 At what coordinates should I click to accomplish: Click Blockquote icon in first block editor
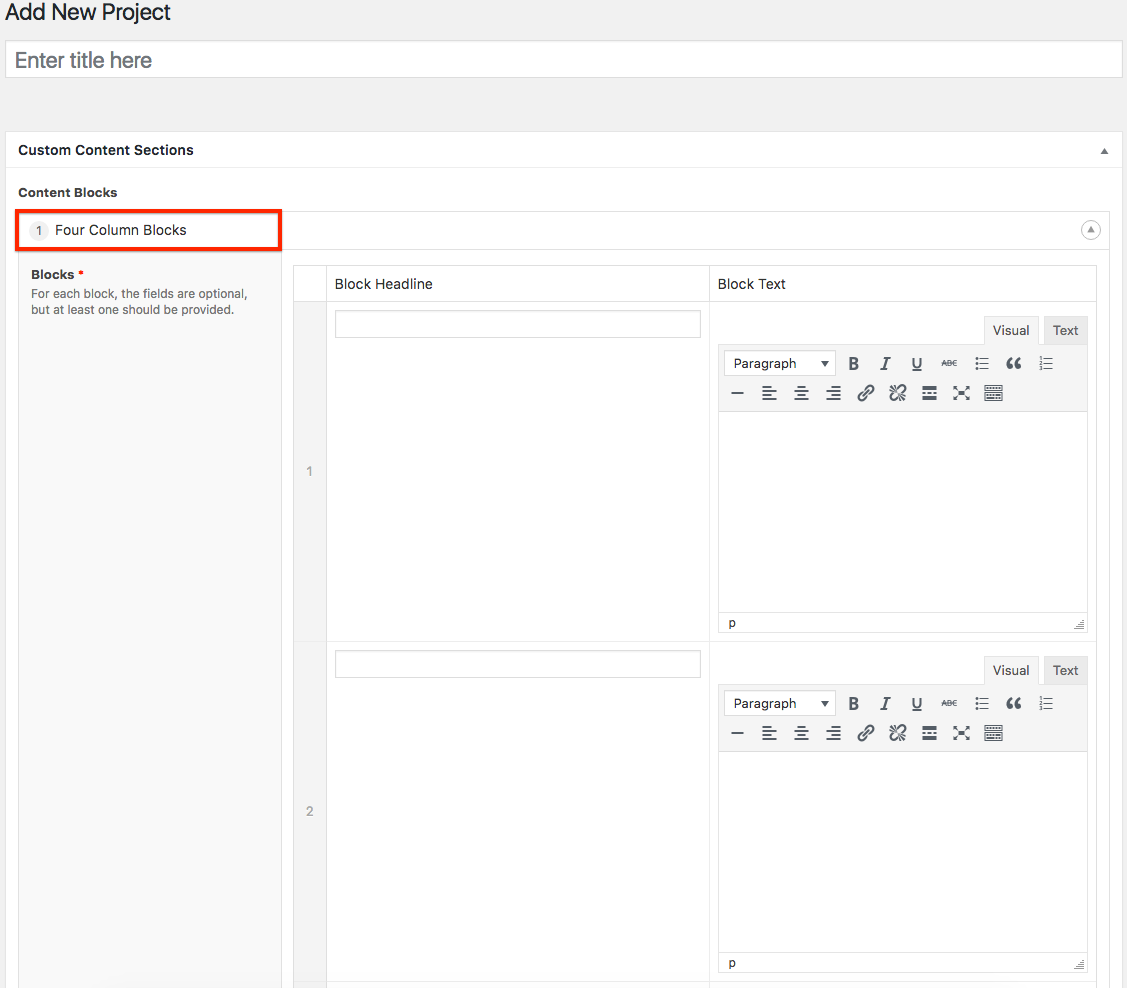[x=1013, y=364]
